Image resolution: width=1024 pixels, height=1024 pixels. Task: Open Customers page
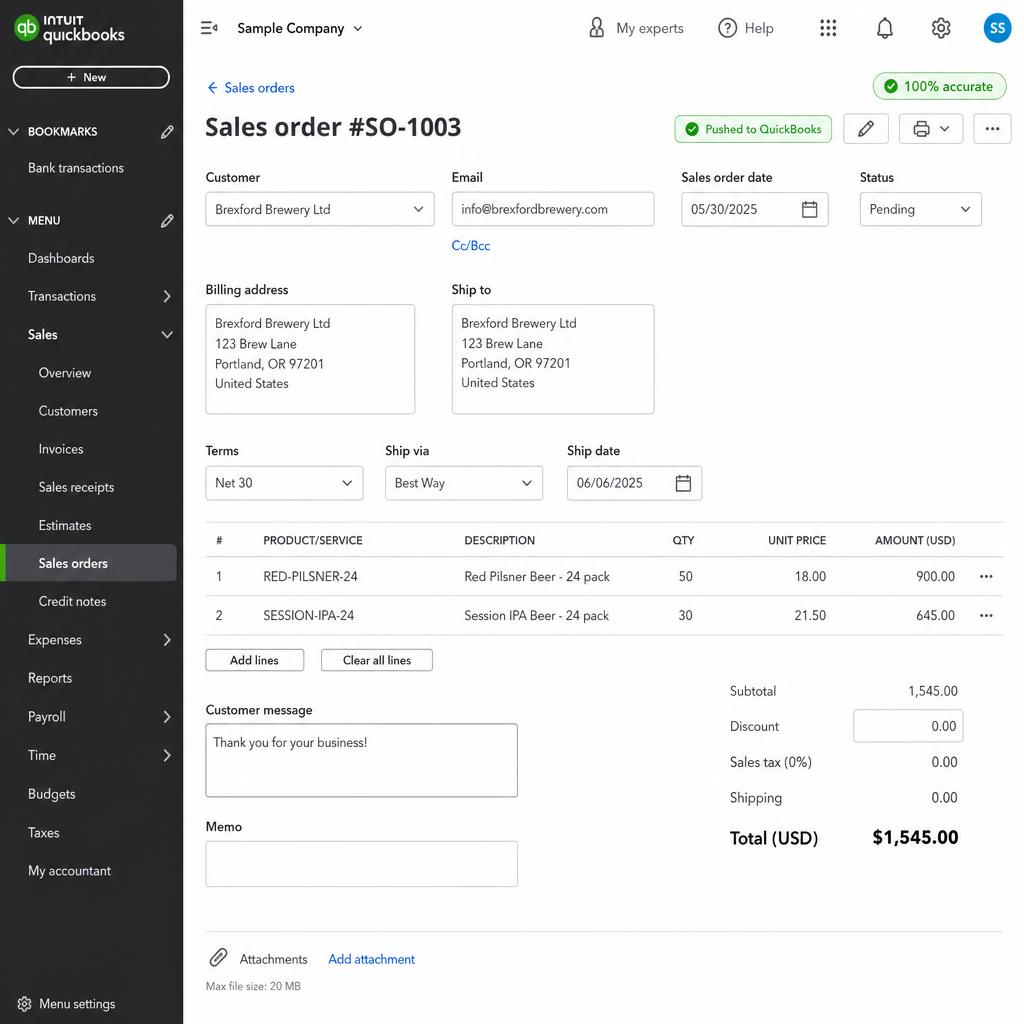(68, 411)
